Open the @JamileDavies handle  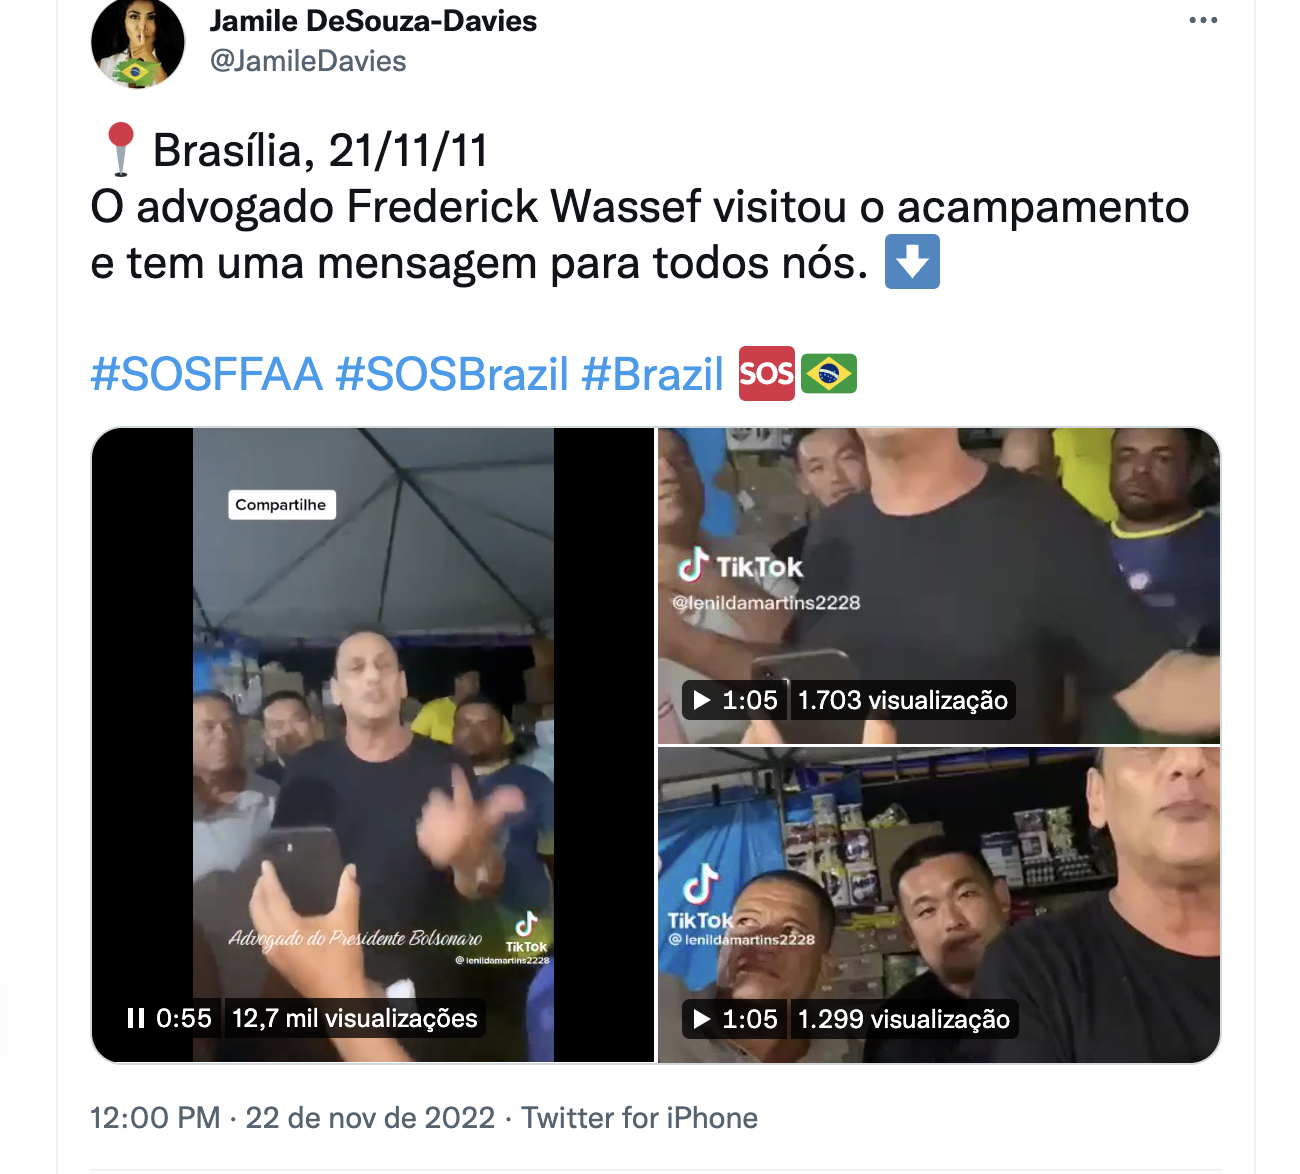(308, 61)
